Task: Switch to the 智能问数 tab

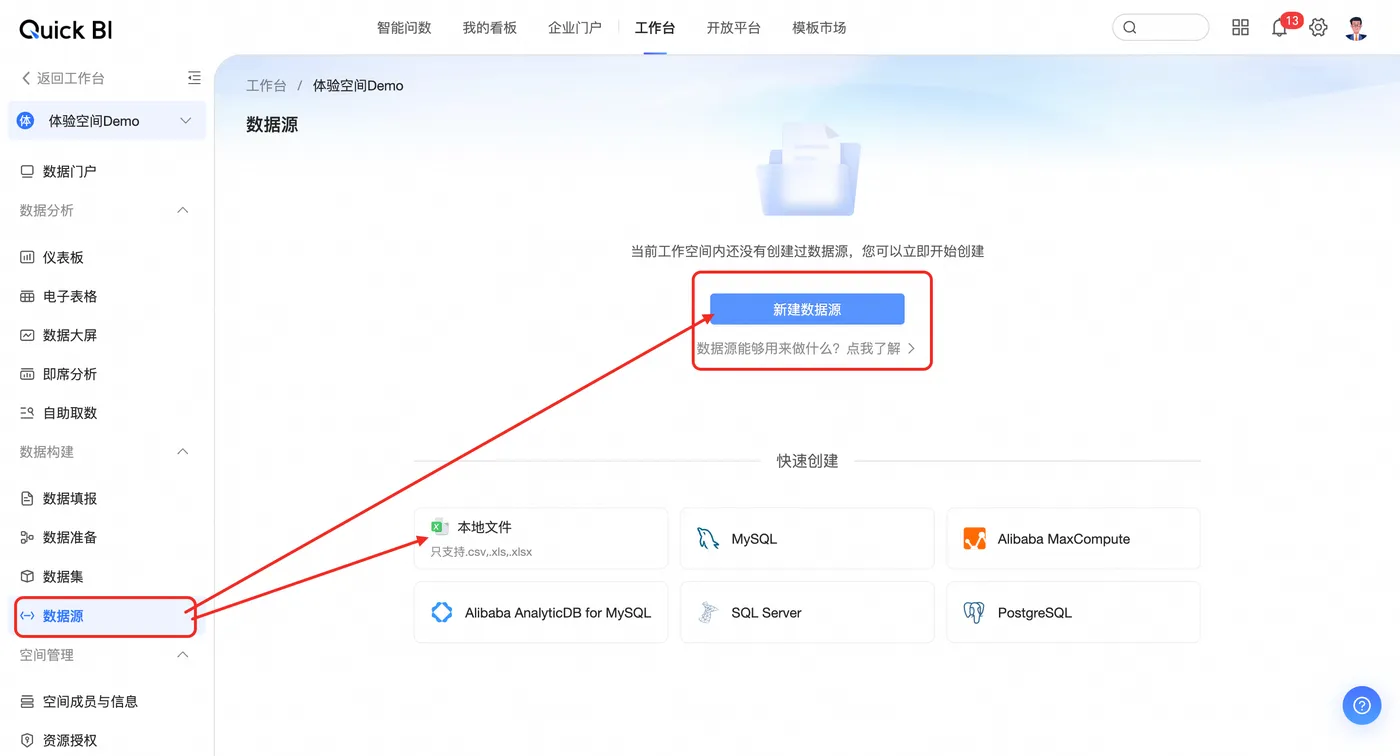Action: [404, 28]
